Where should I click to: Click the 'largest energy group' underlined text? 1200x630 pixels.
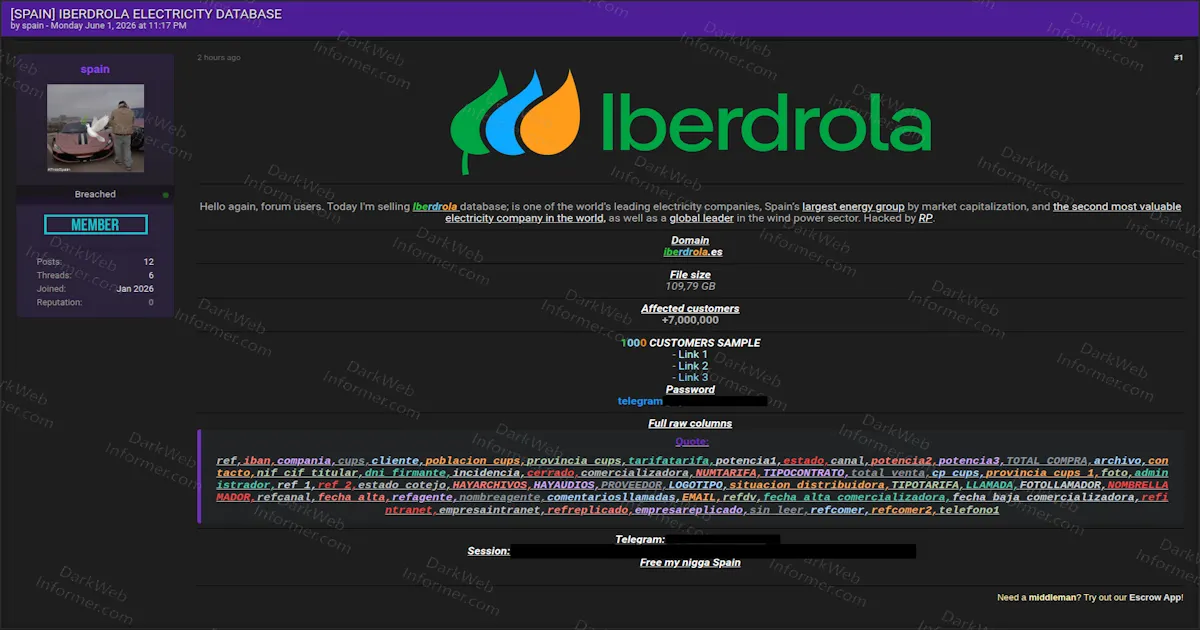[853, 207]
